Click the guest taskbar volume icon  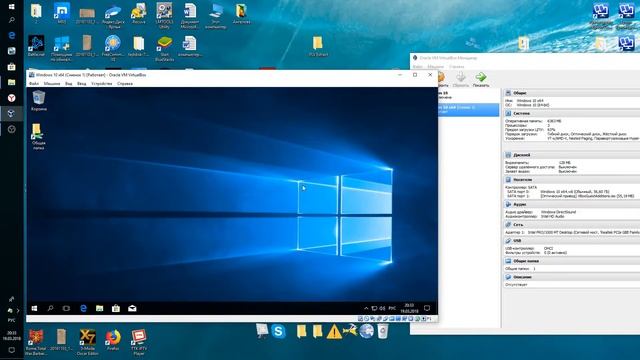click(382, 308)
